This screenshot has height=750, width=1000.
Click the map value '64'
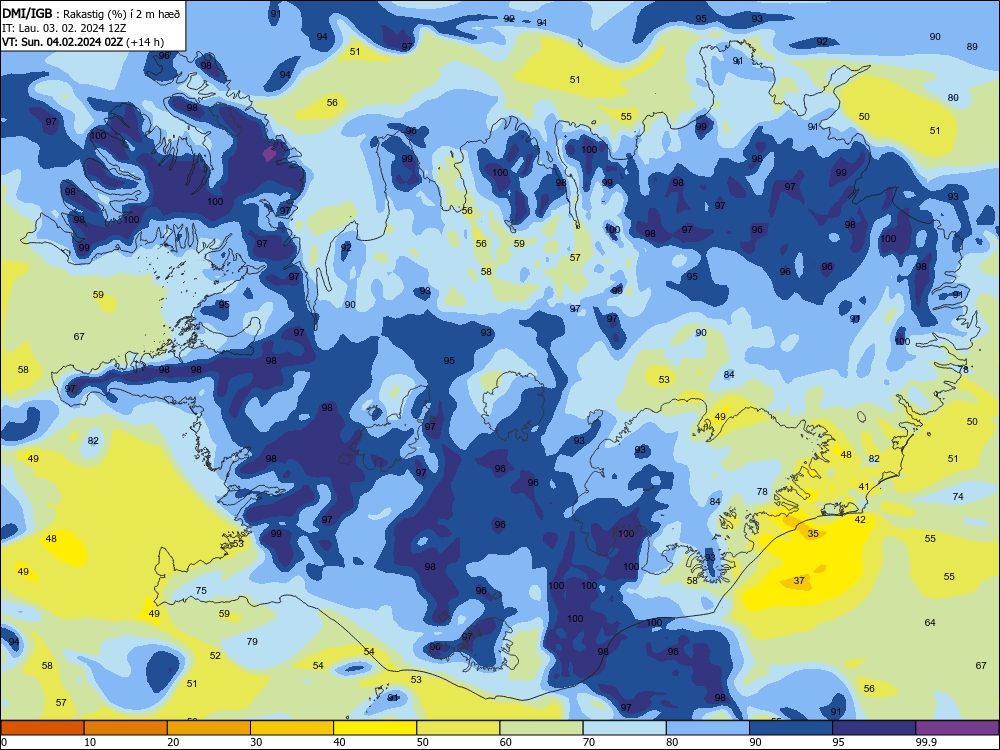(930, 622)
